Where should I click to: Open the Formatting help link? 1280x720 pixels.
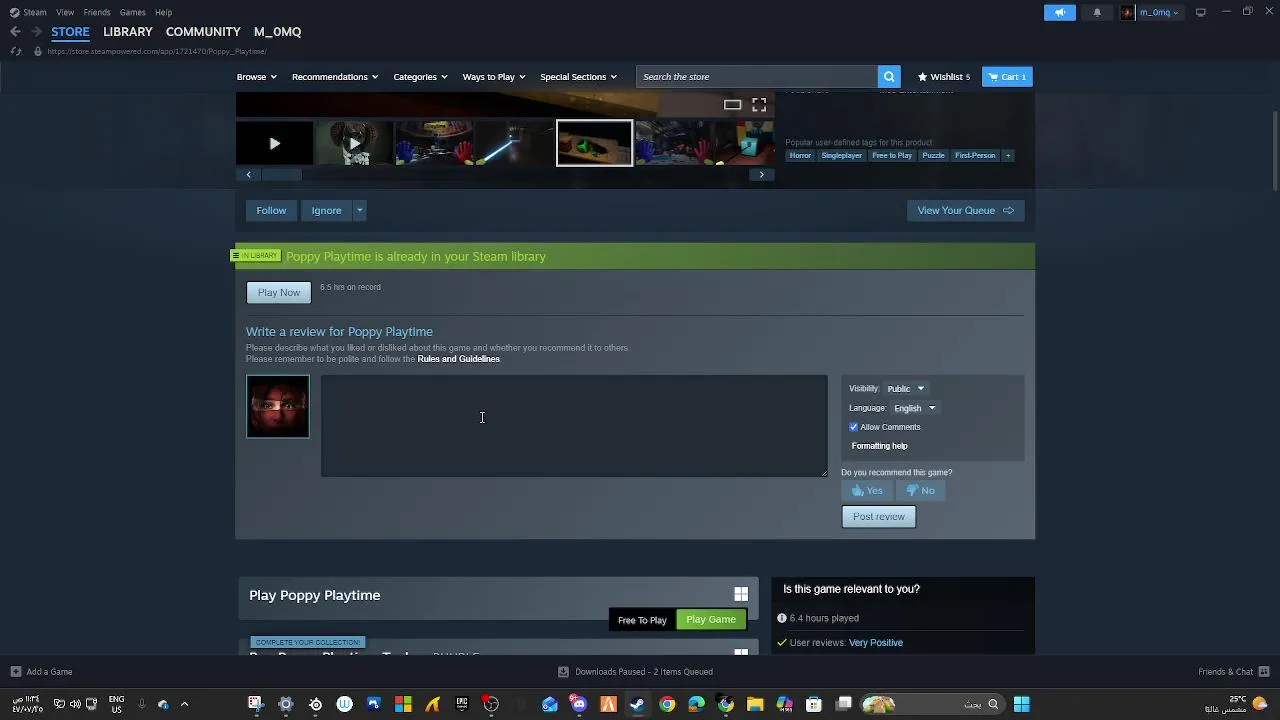click(x=879, y=446)
